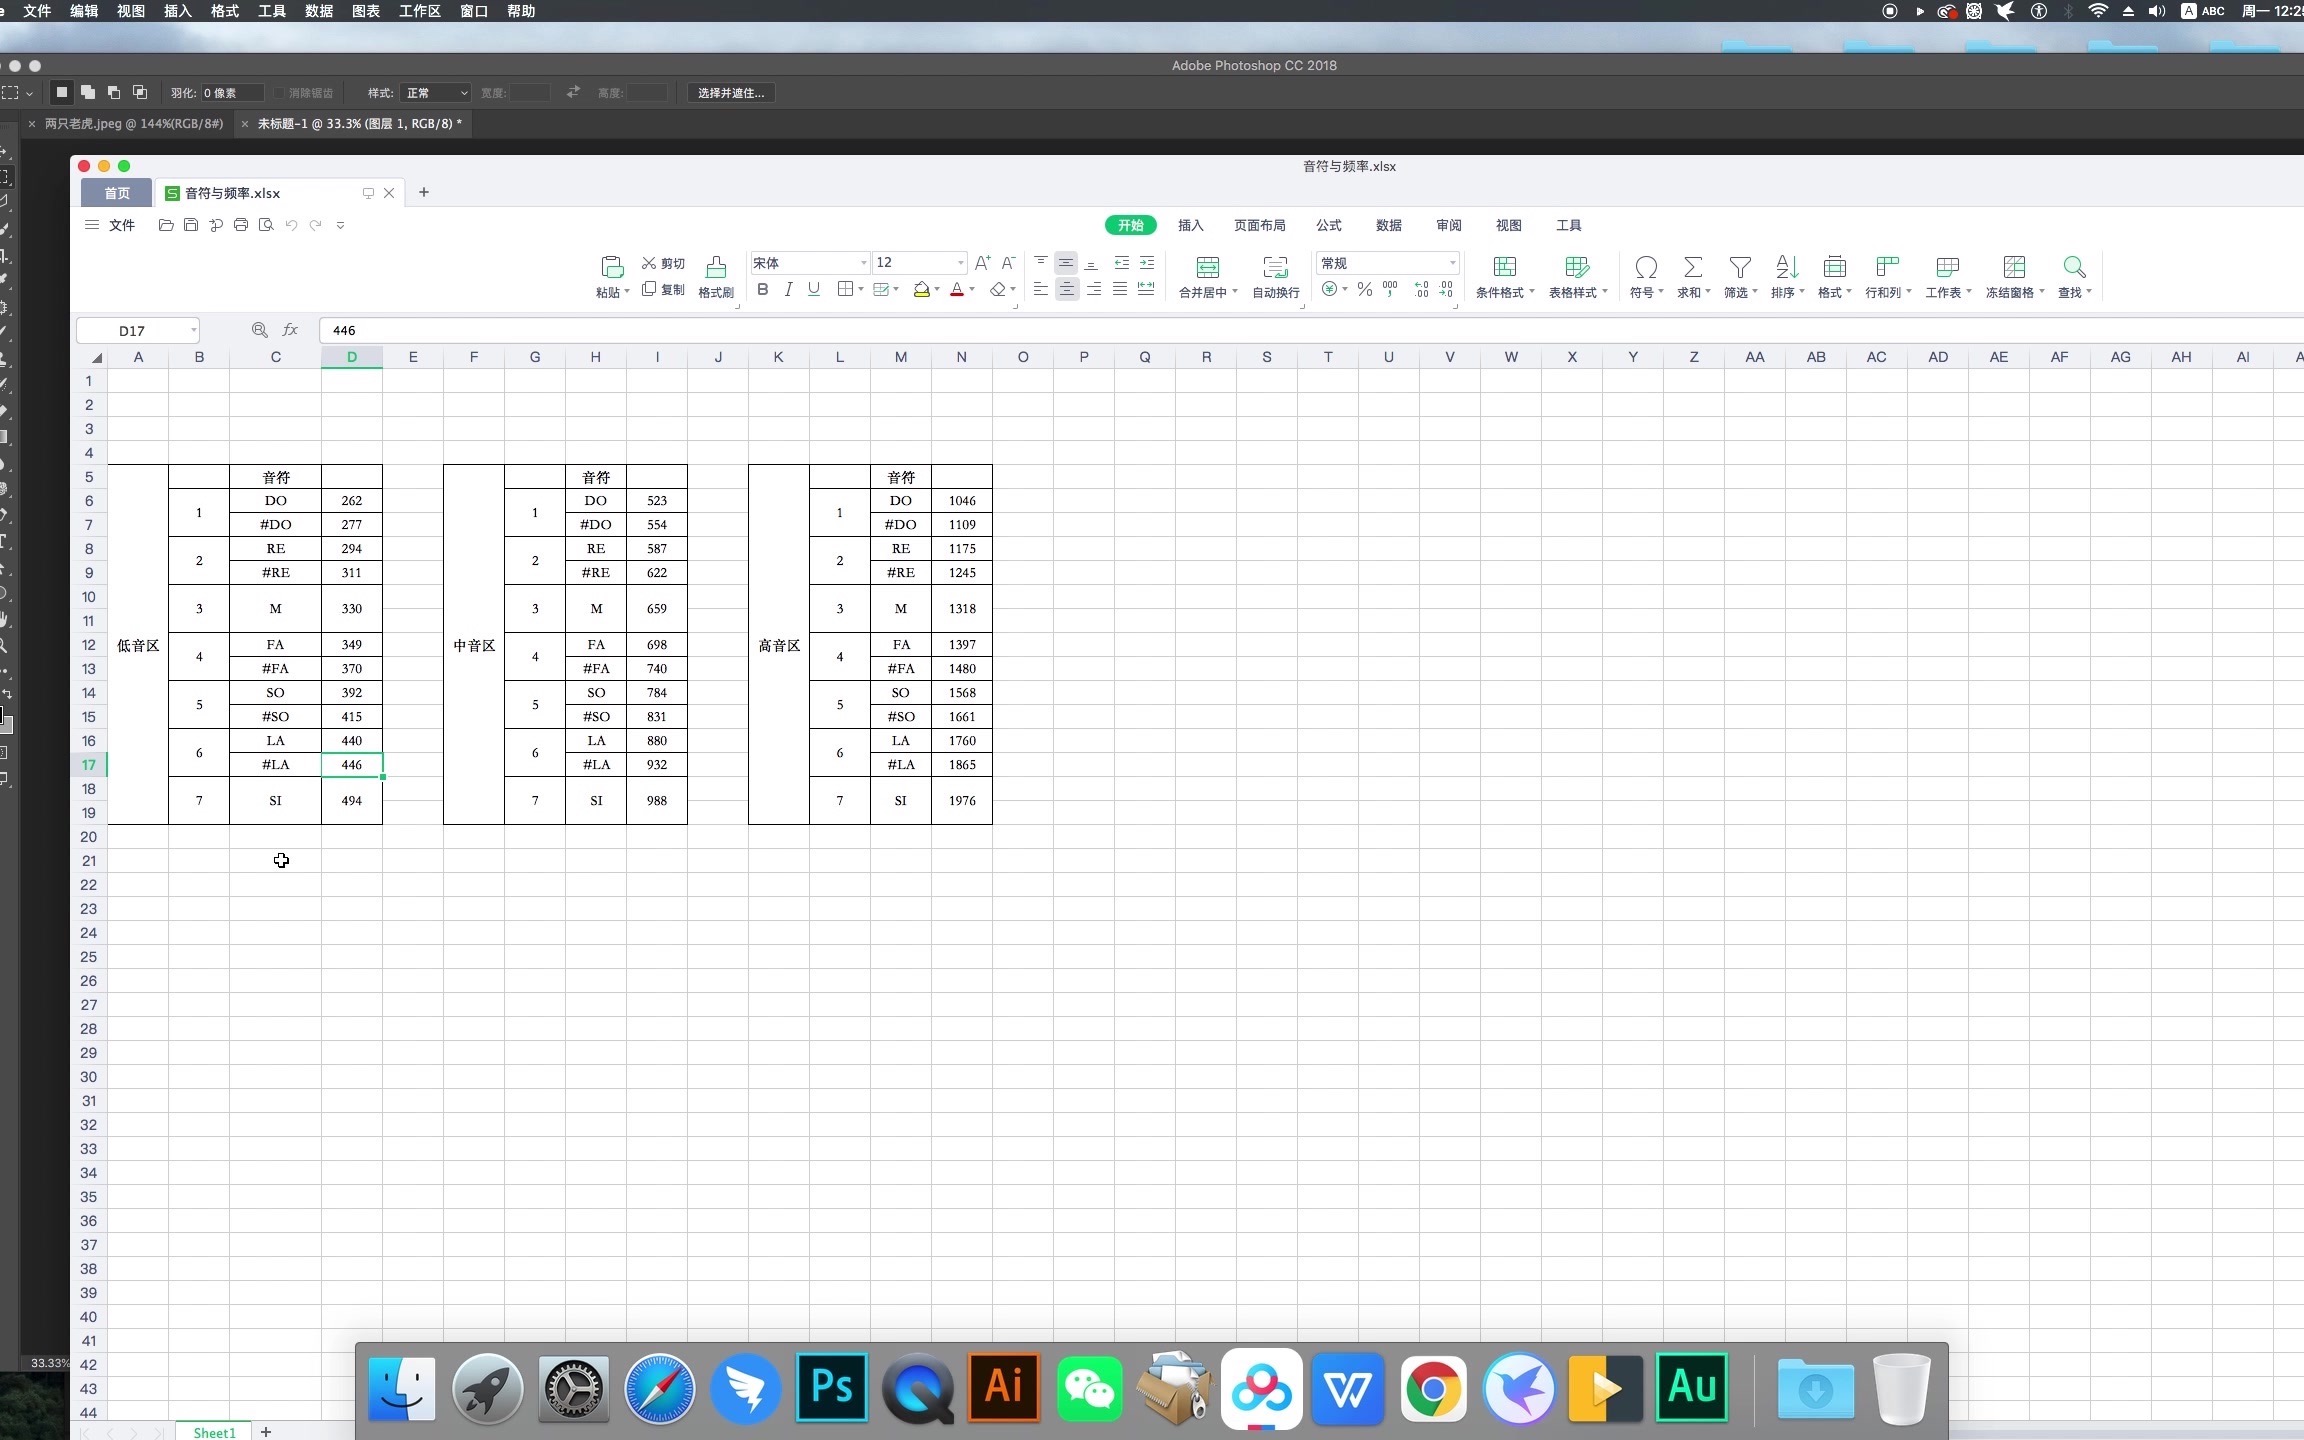Click the increase font size icon

click(982, 263)
